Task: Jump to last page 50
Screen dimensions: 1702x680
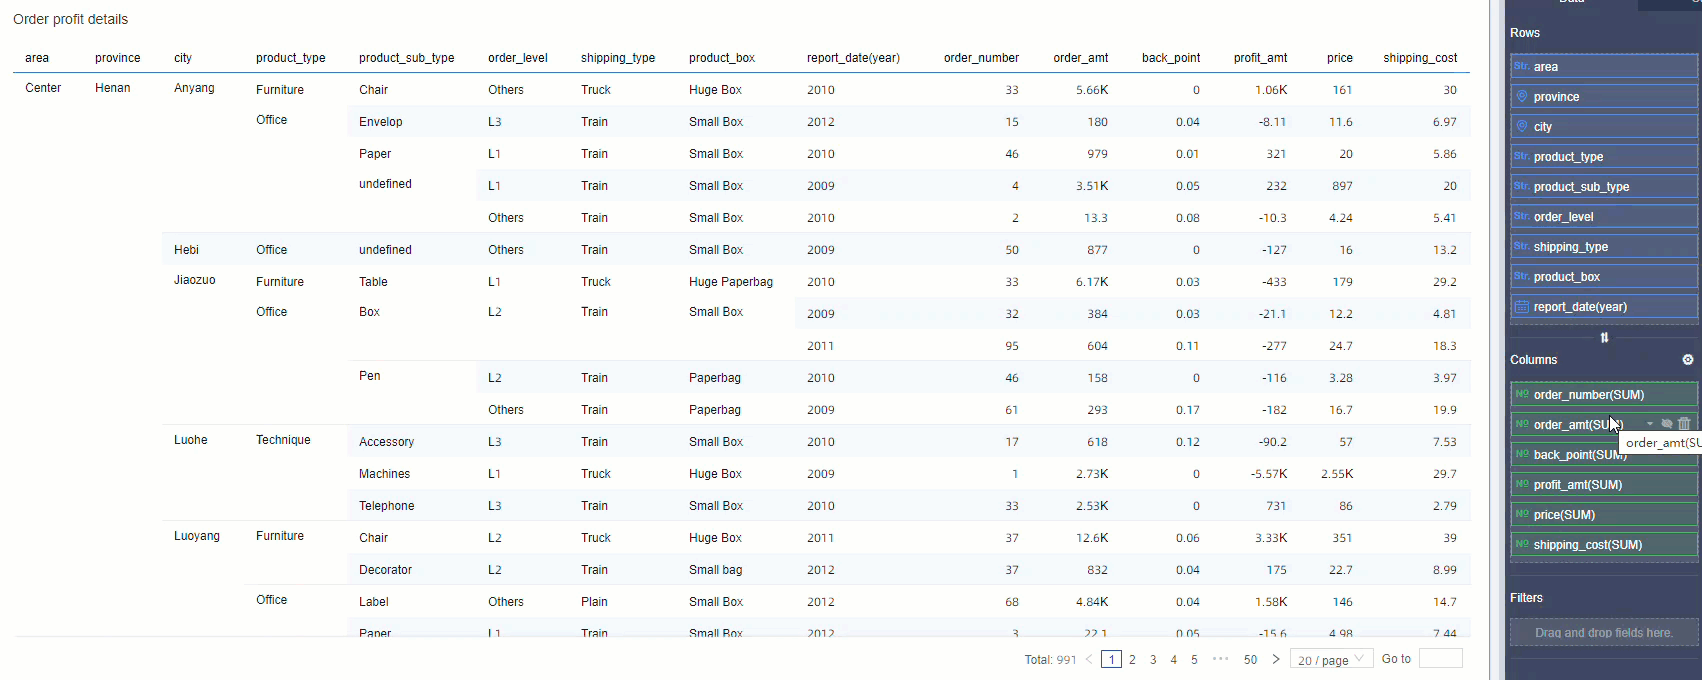Action: 1250,660
